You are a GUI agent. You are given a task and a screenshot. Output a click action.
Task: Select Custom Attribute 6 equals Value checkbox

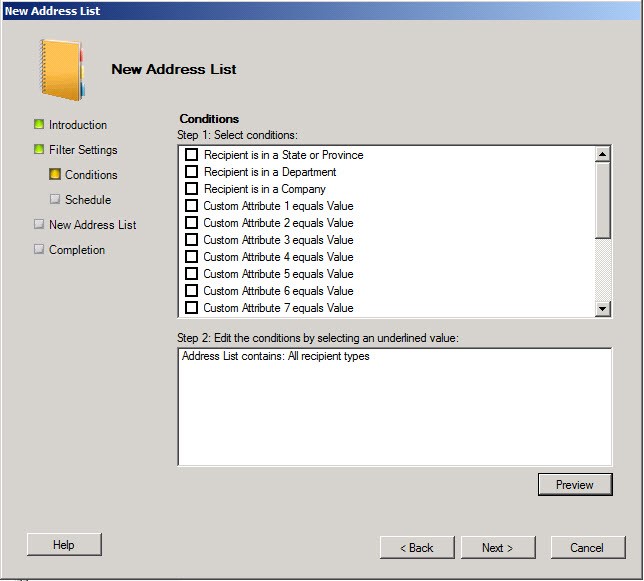191,291
